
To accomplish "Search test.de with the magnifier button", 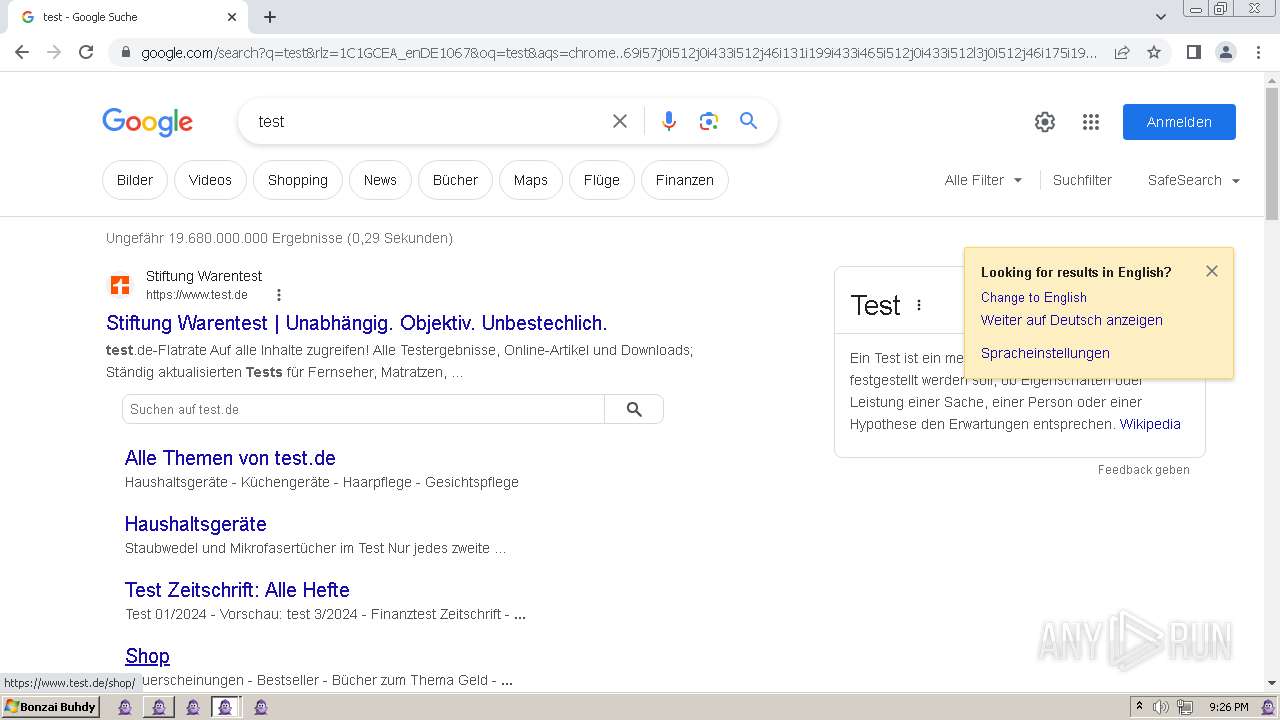I will [x=634, y=409].
